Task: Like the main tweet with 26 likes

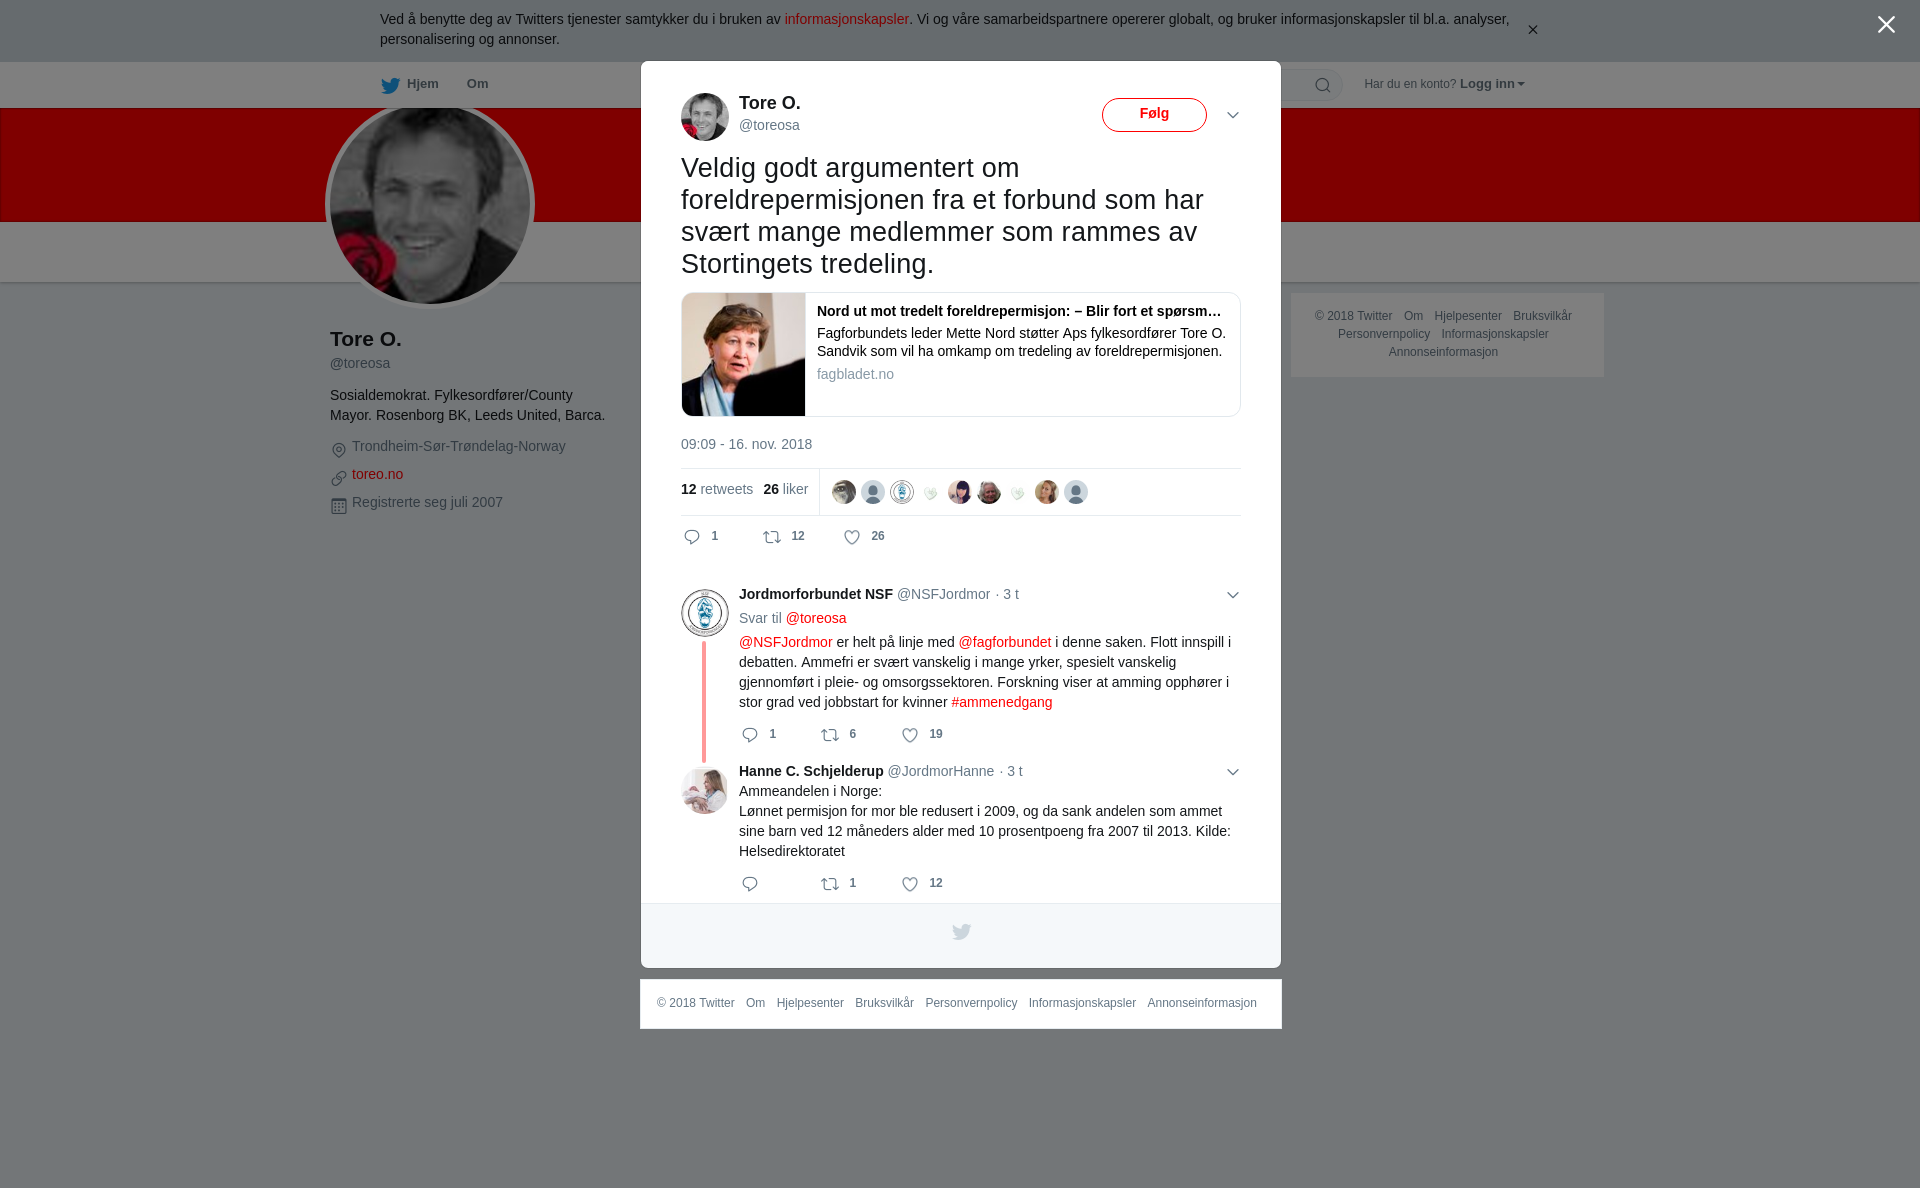Action: coord(852,537)
